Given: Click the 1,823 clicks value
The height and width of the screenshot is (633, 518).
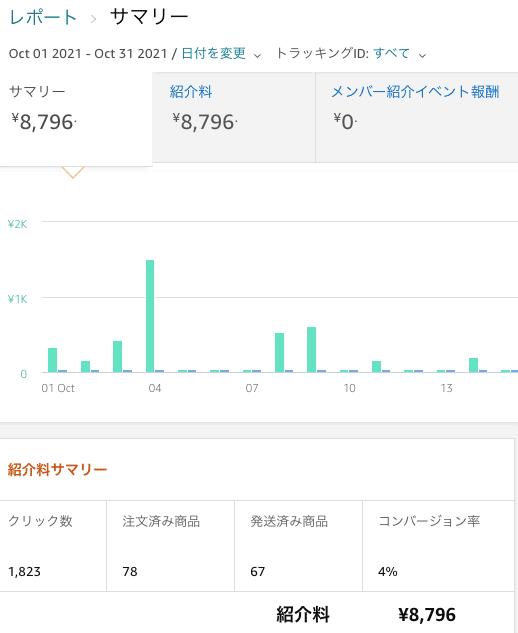Looking at the screenshot, I should [x=25, y=572].
